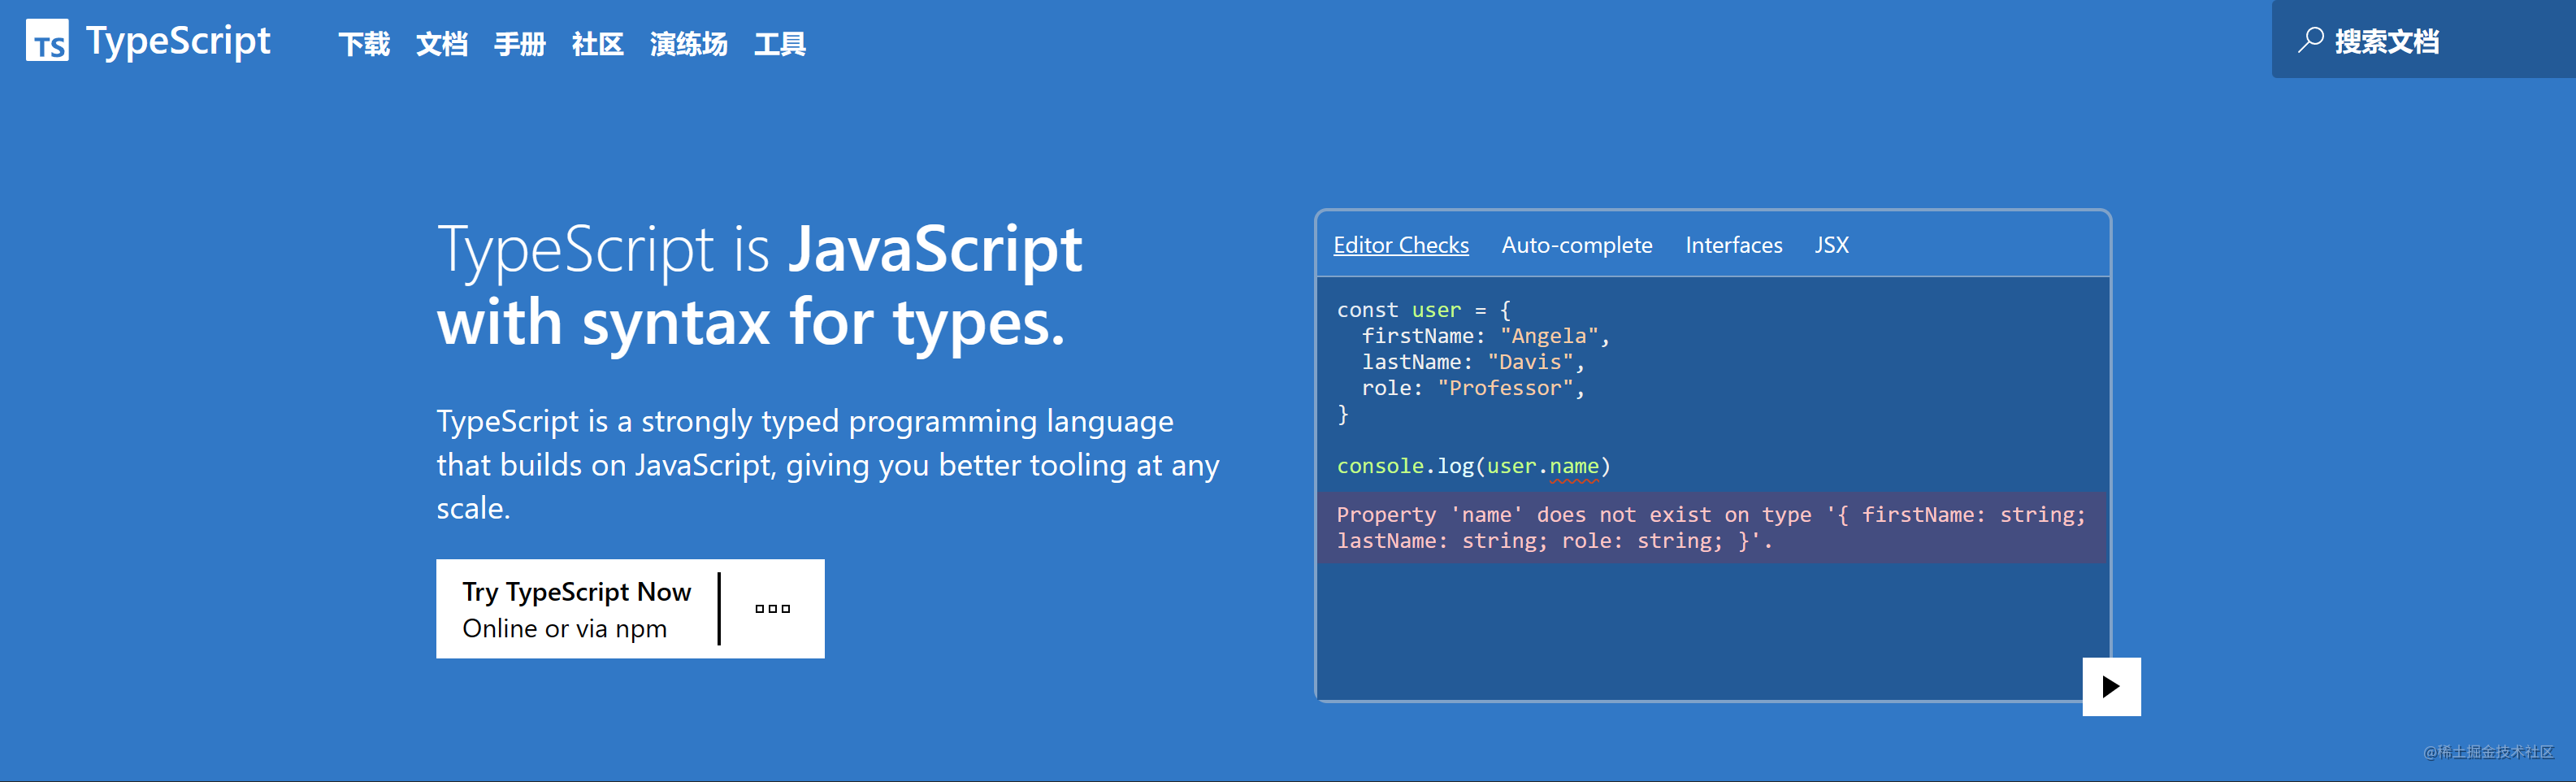The image size is (2576, 782).
Task: Click the role: "Professor" code line
Action: (1474, 388)
